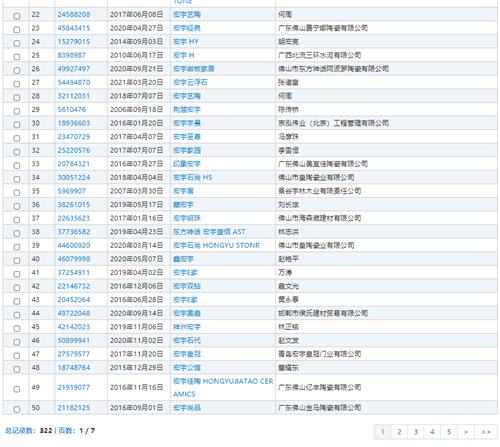The width and height of the screenshot is (500, 447).
Task: Go to results page 2
Action: coord(399,432)
